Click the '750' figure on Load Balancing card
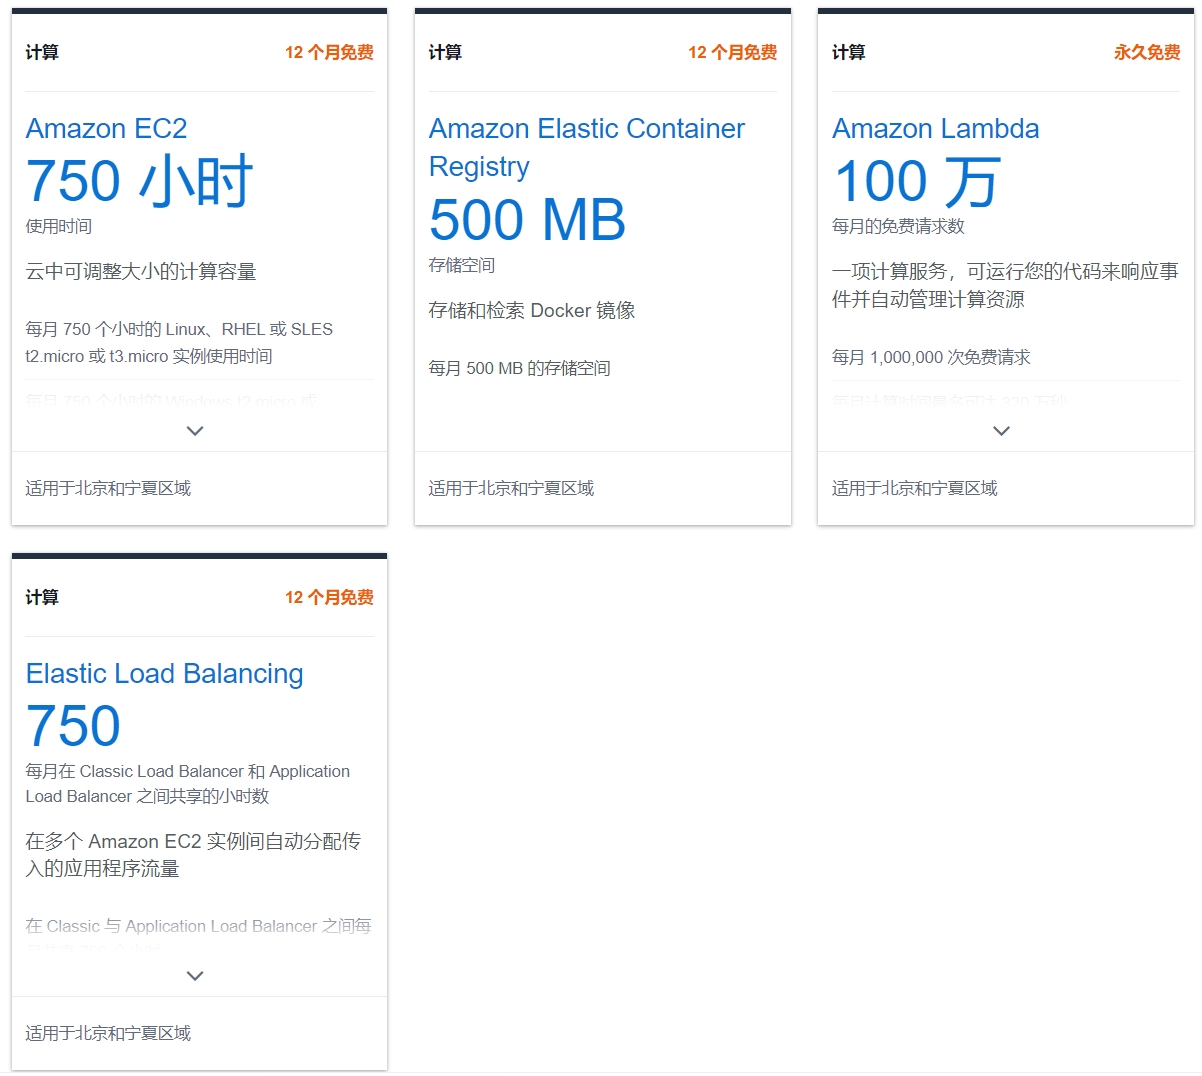 coord(73,726)
